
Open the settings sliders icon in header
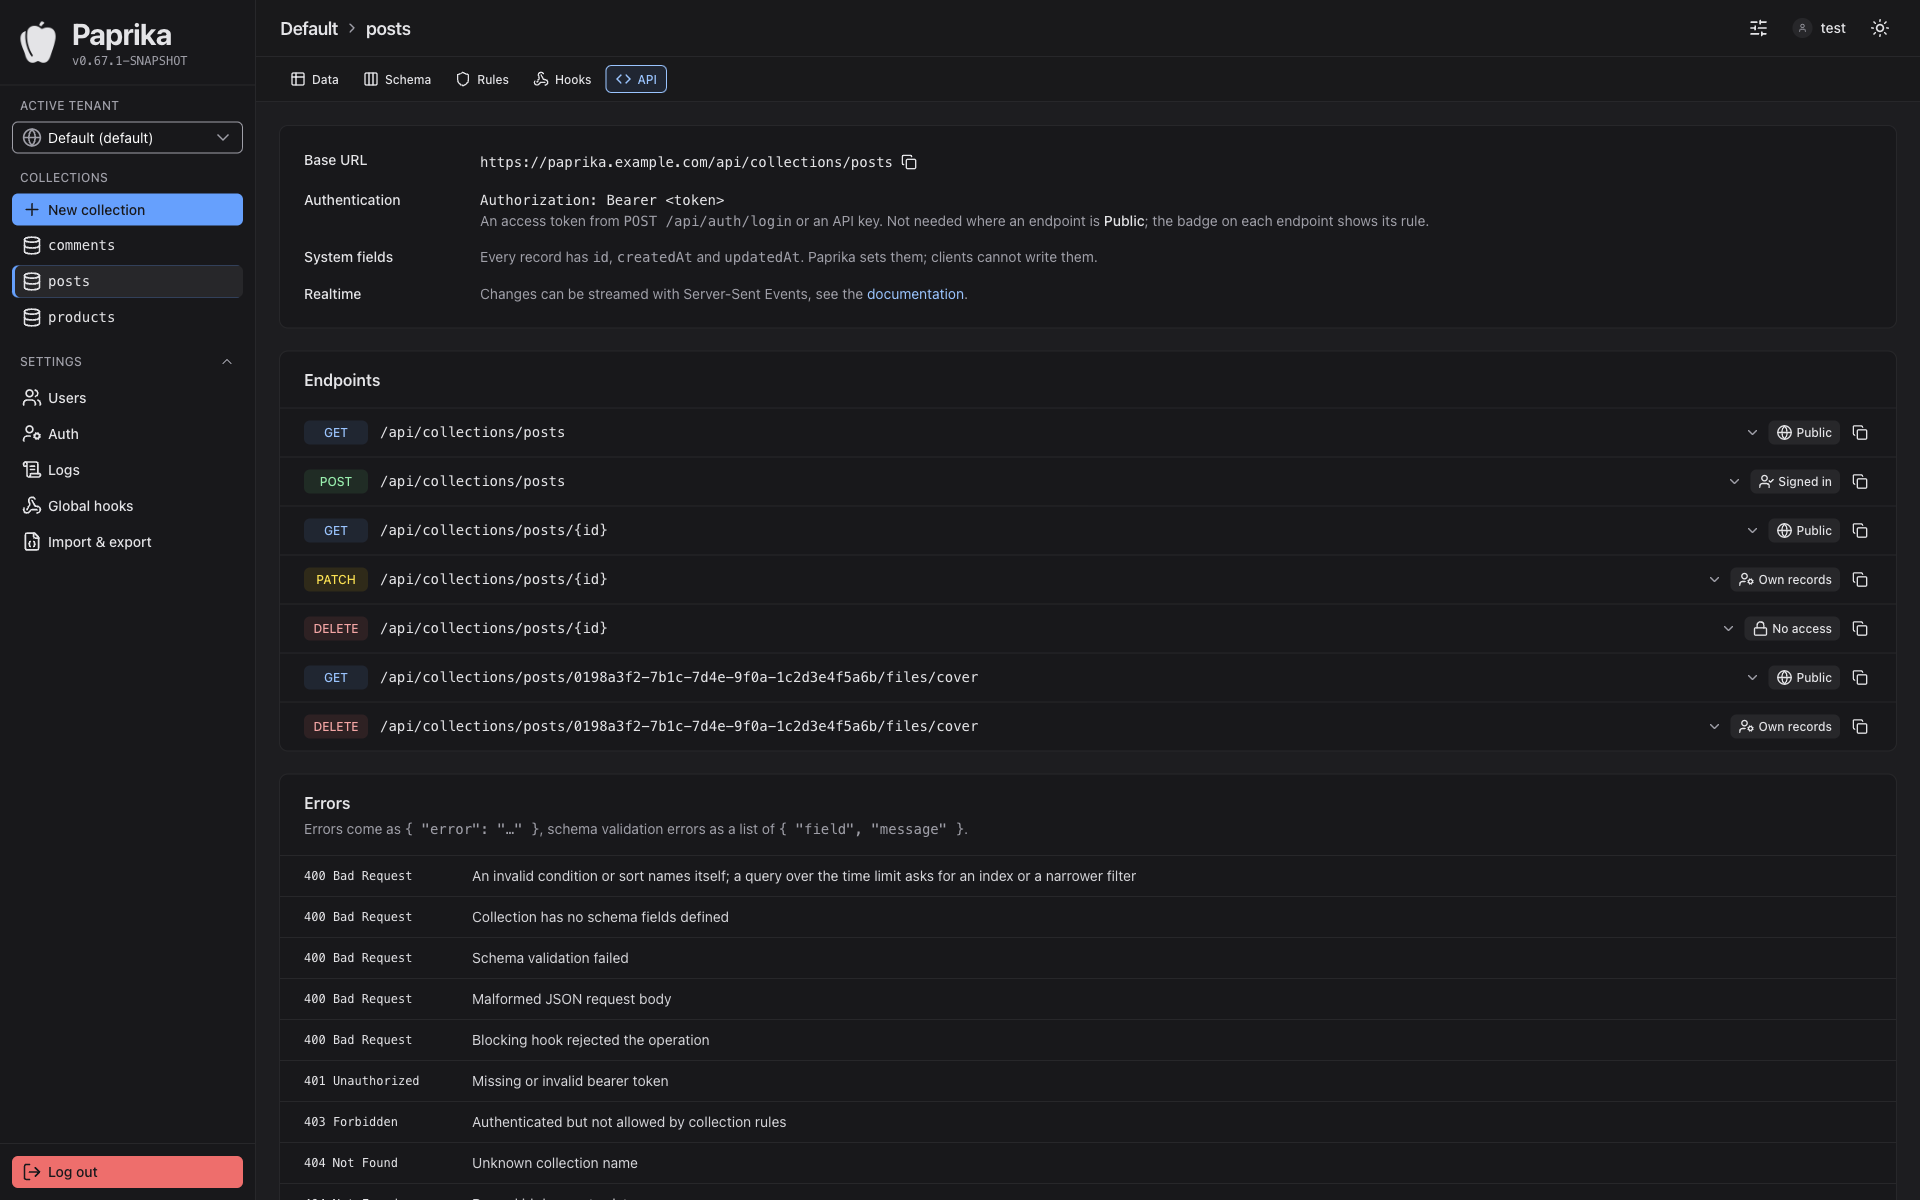1758,28
